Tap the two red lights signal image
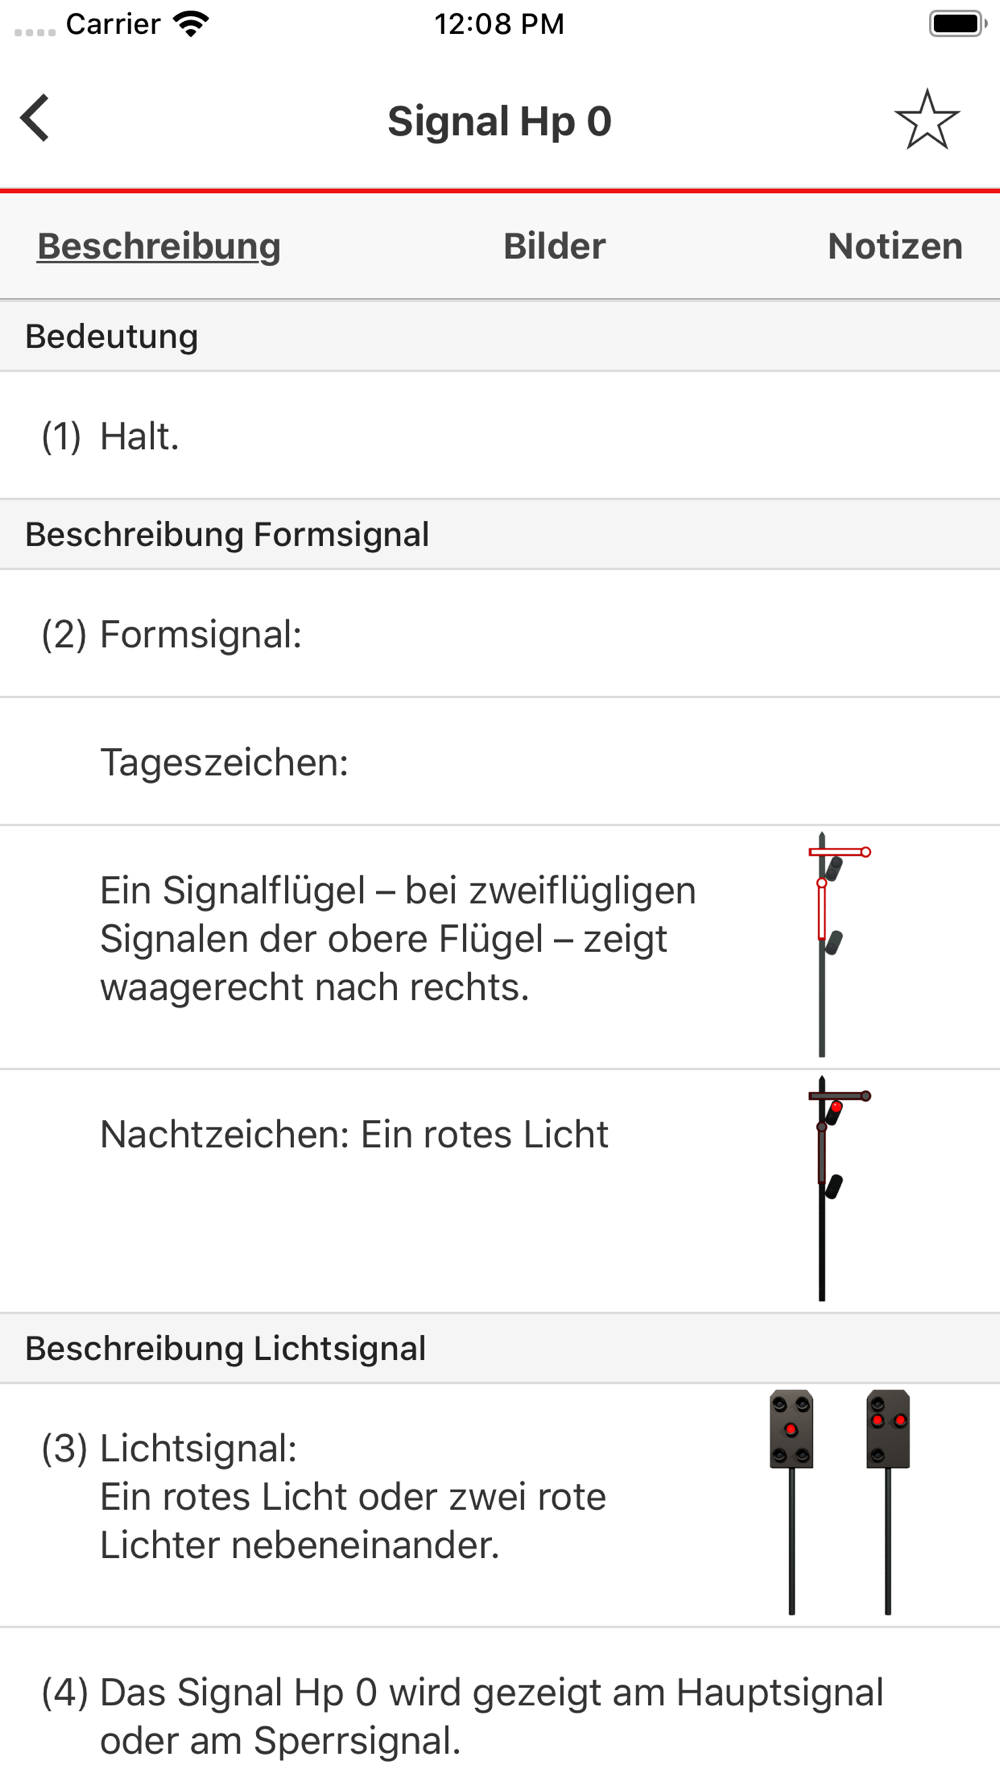 tap(888, 1500)
